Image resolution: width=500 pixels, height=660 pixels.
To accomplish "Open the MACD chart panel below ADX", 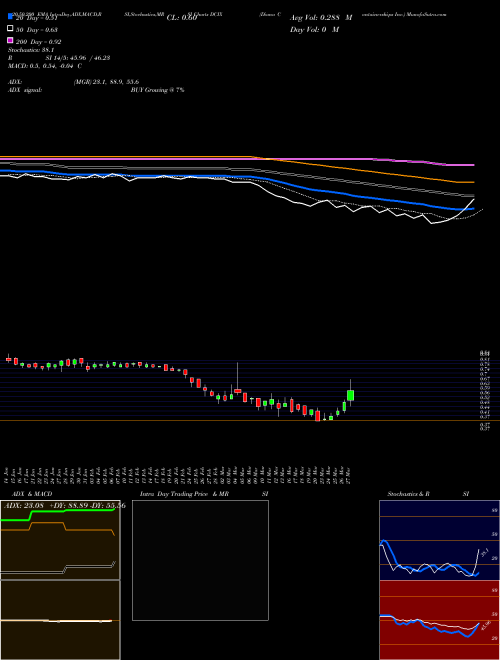I will point(60,620).
